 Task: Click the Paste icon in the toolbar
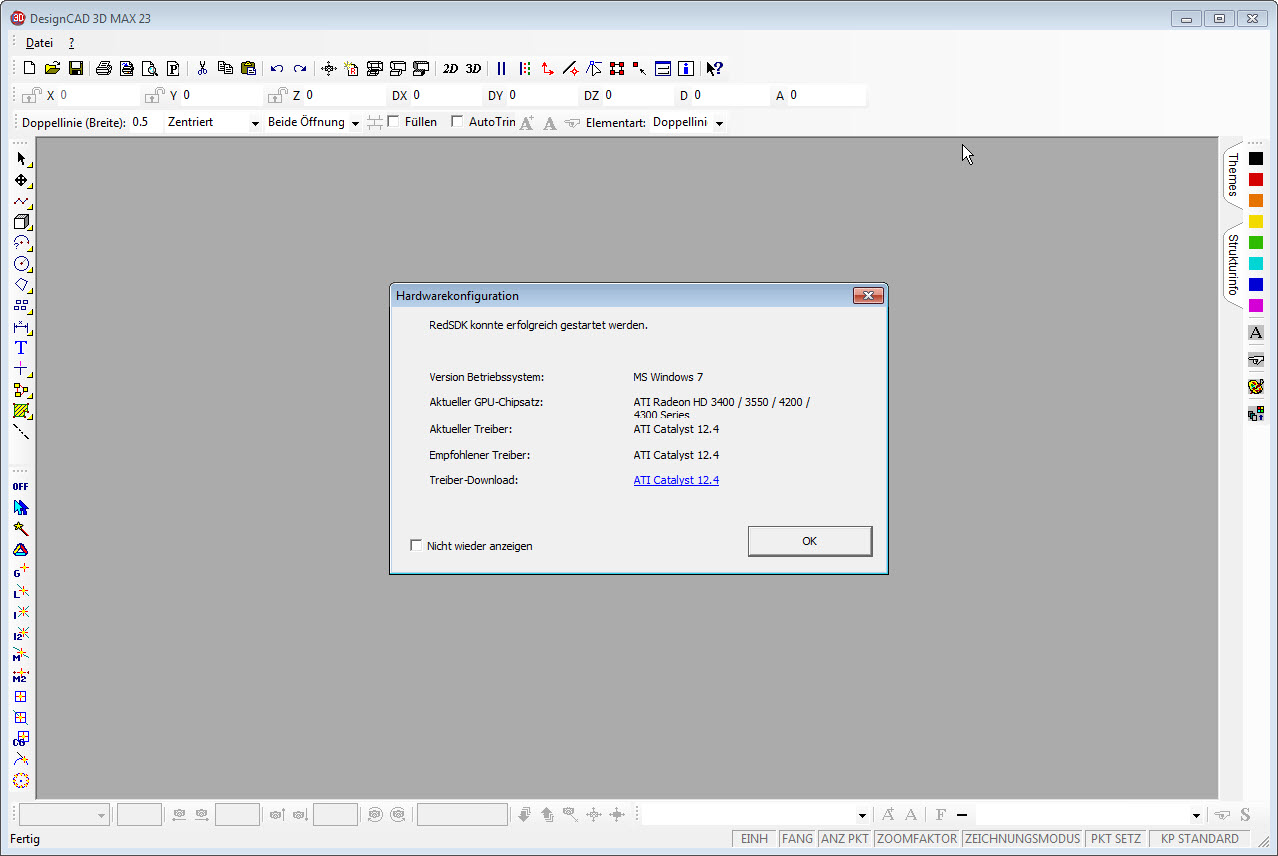point(249,68)
